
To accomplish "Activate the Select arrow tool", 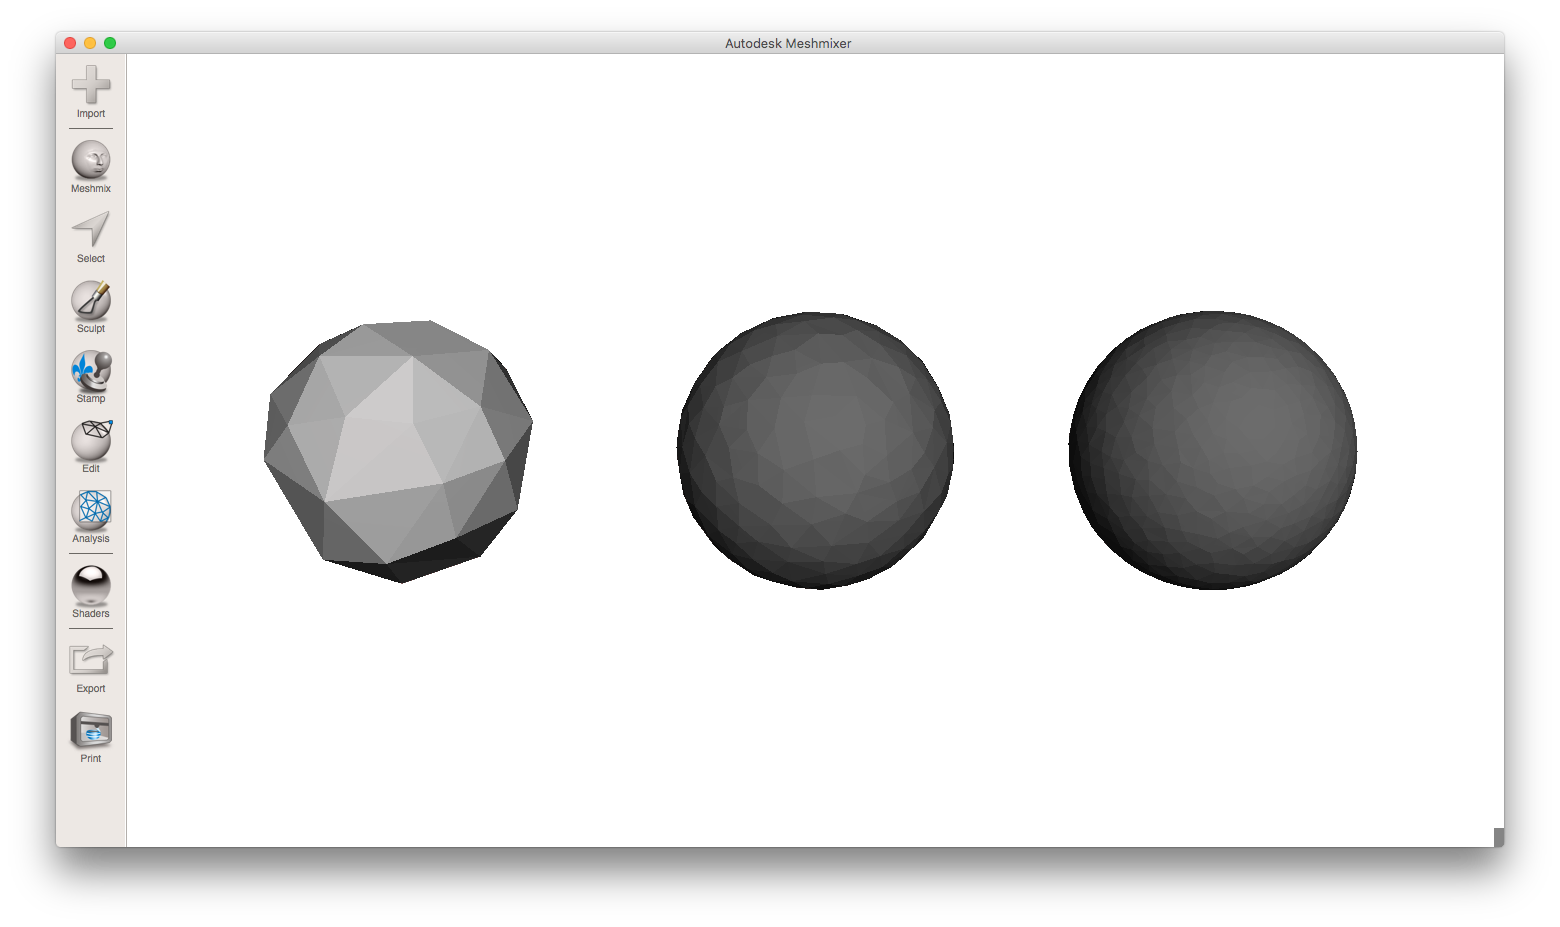I will pos(91,229).
